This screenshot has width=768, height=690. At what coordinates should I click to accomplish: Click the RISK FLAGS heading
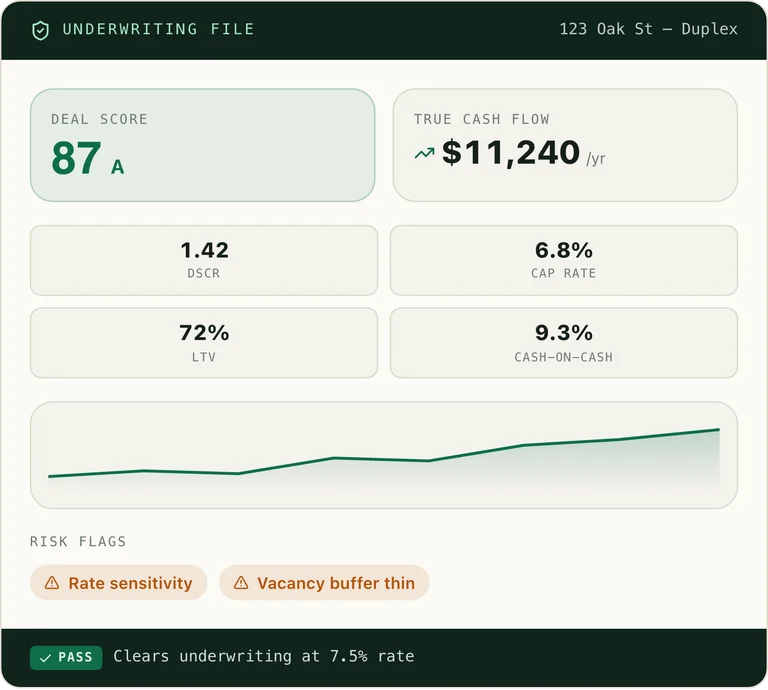[78, 541]
